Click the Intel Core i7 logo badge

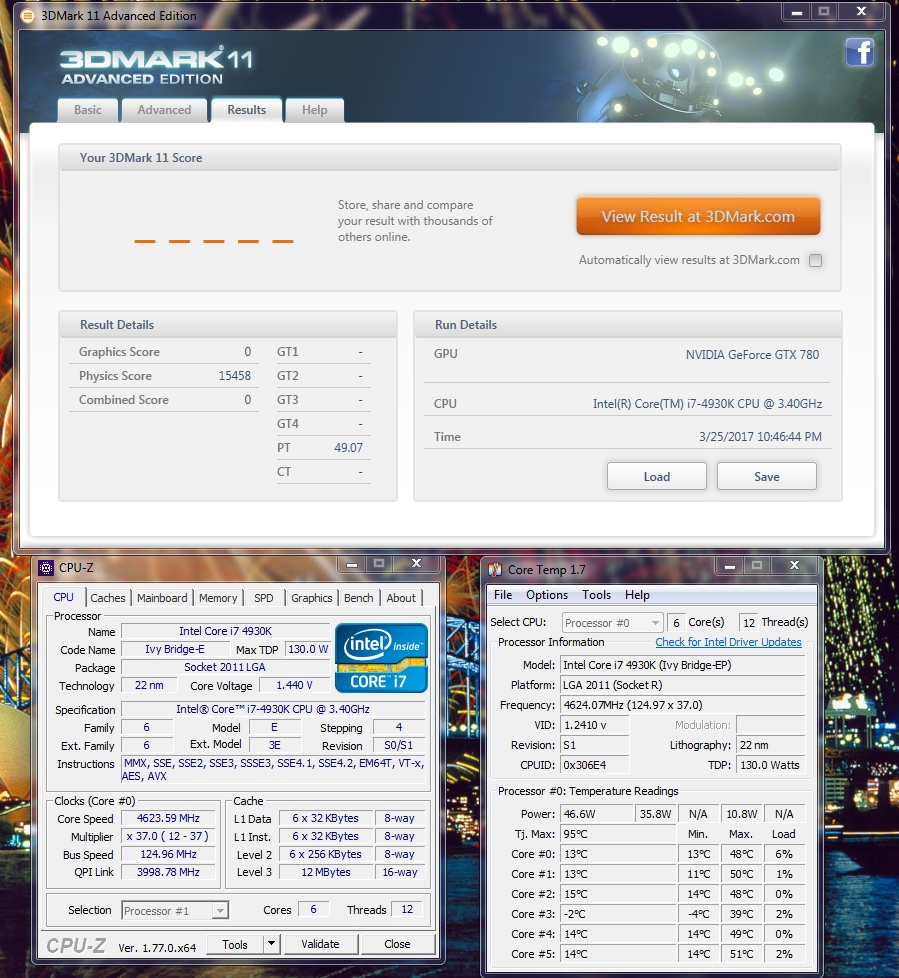click(x=381, y=658)
